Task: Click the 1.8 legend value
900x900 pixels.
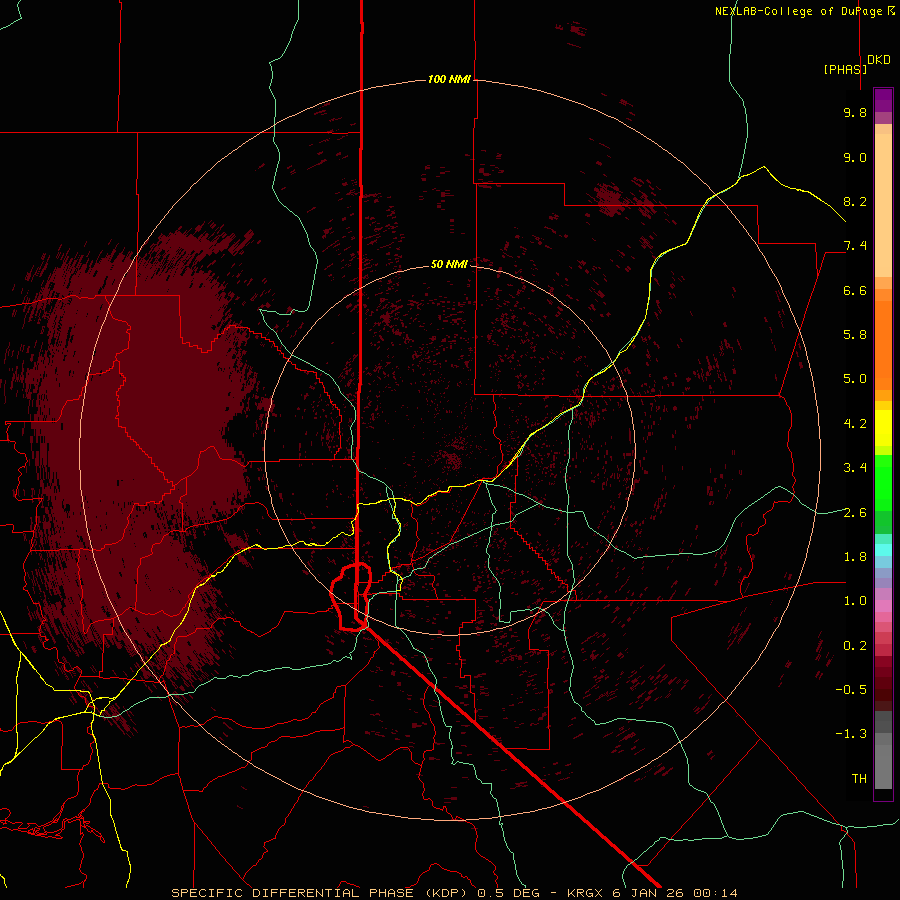Action: pos(855,557)
